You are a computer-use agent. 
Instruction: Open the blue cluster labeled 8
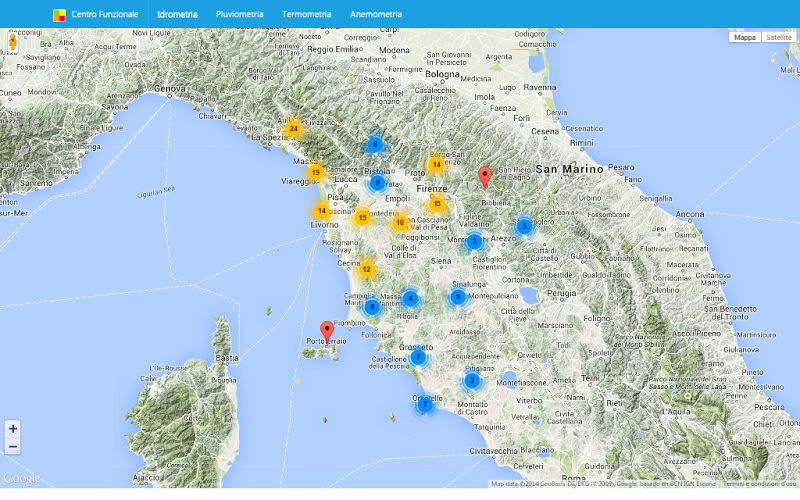[376, 145]
